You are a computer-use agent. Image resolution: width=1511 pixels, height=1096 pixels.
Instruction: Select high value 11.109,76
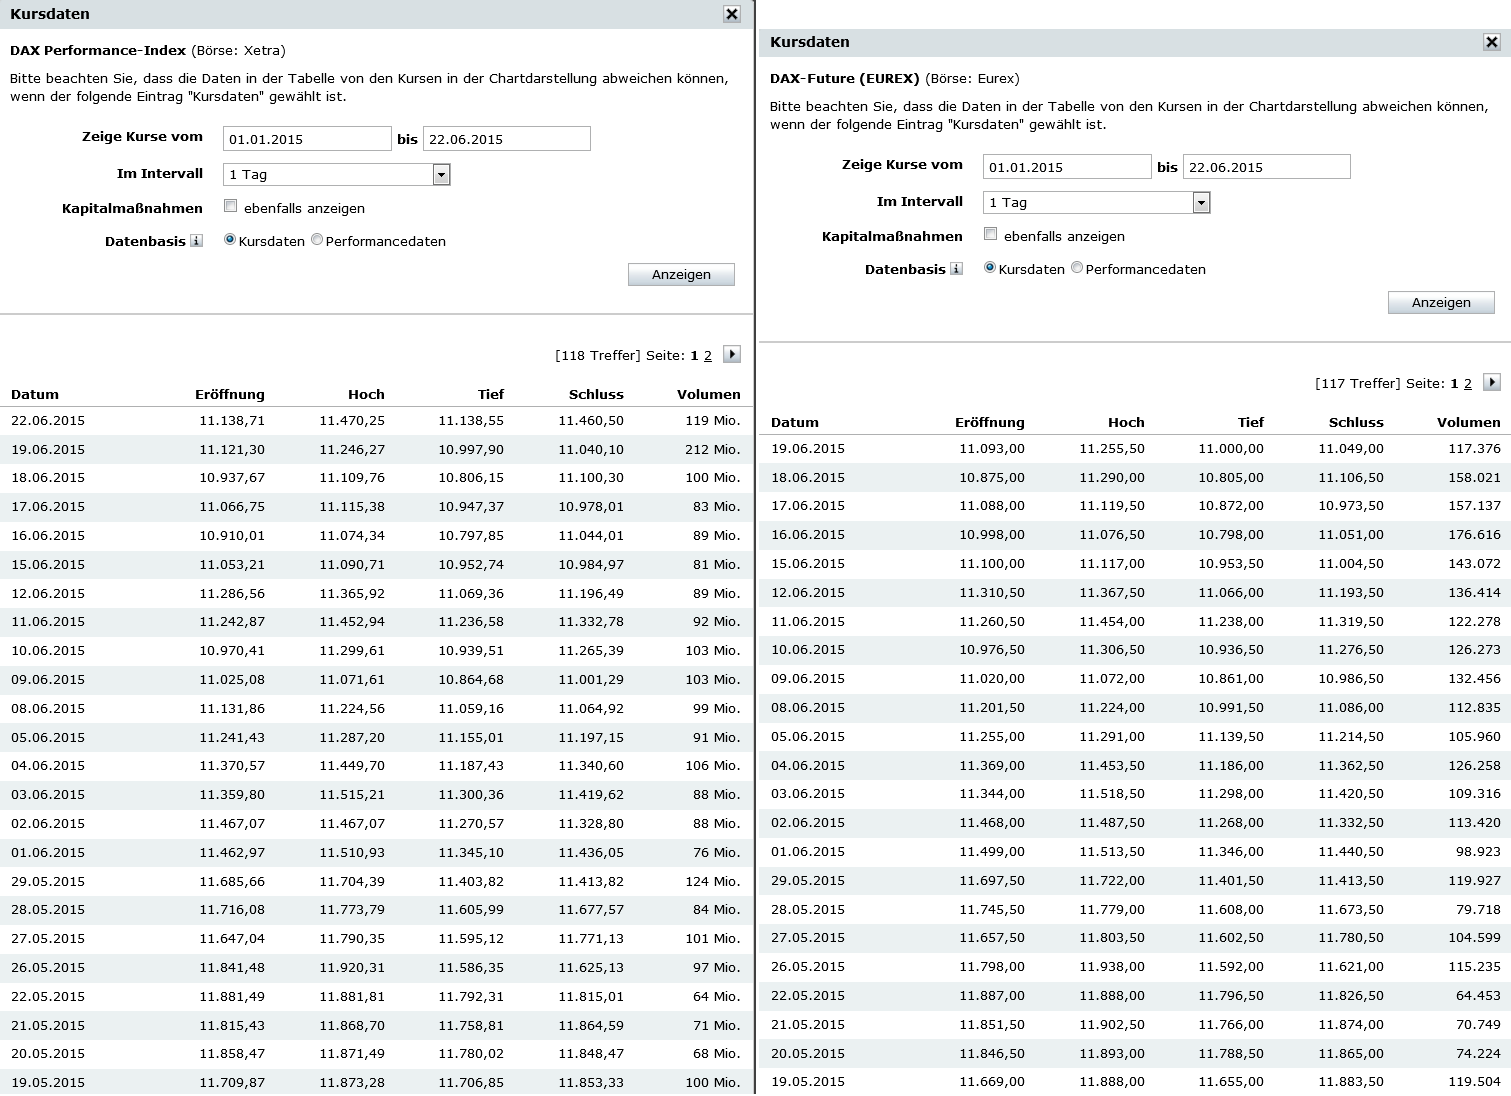(352, 478)
